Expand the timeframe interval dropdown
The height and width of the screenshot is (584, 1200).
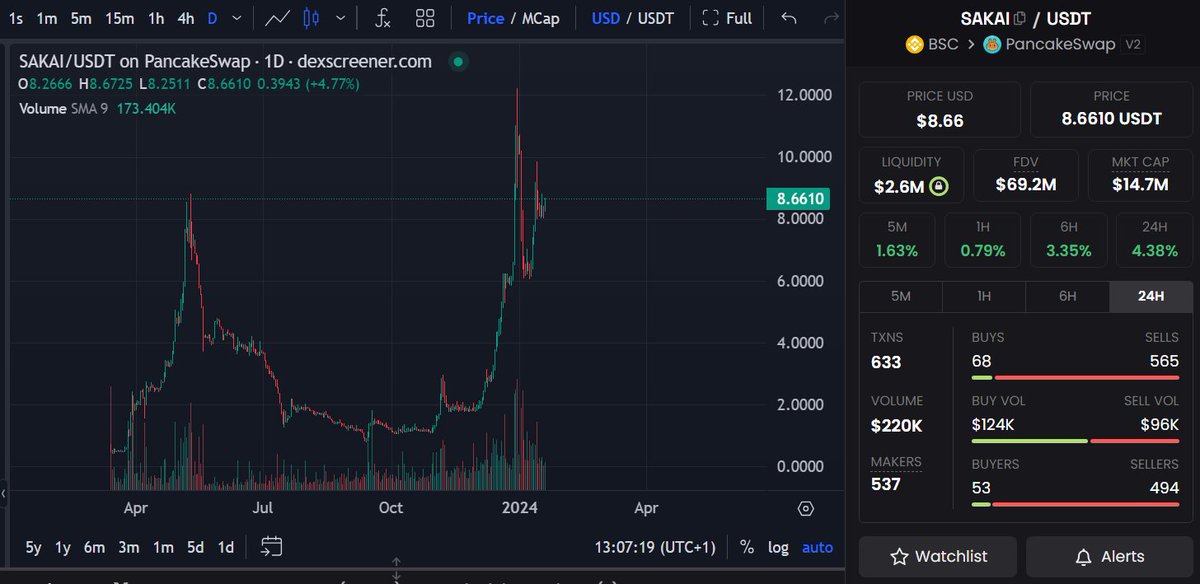[236, 18]
